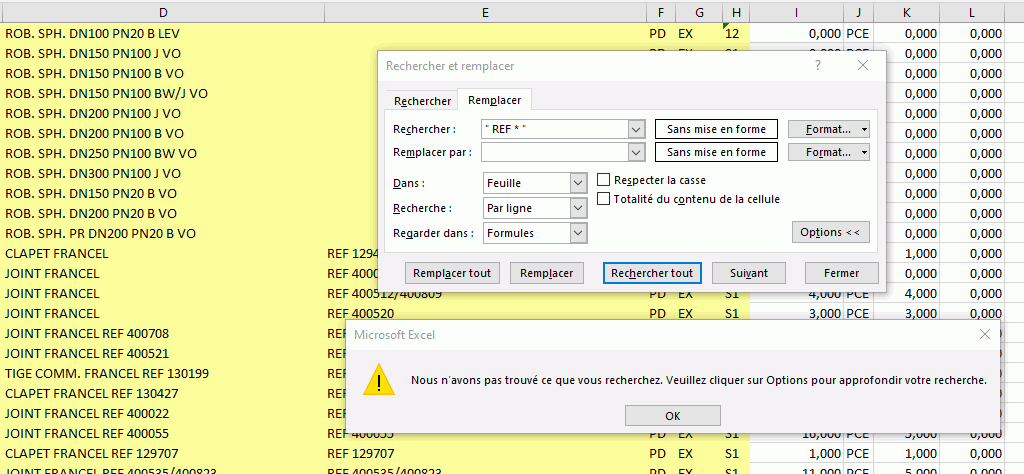Select the Remplacer tab
1024x474 pixels.
[x=494, y=101]
